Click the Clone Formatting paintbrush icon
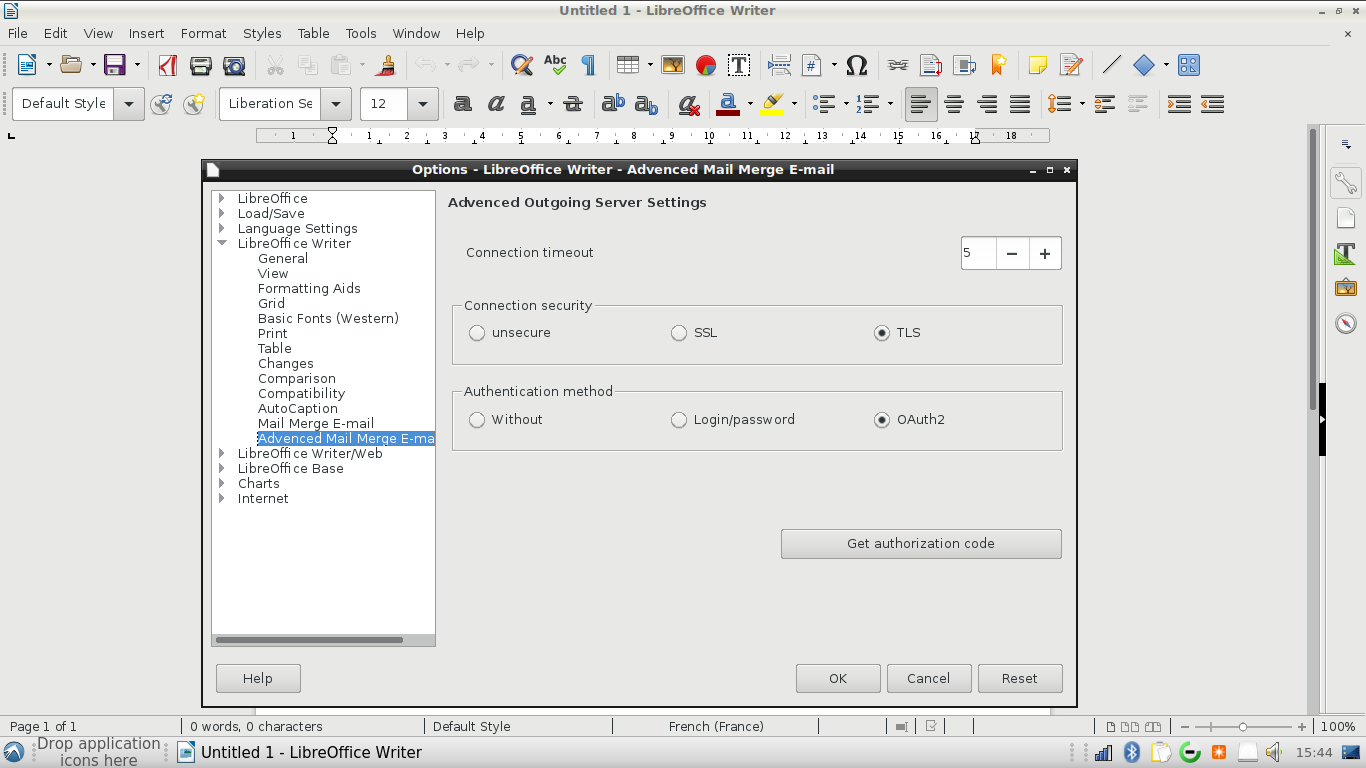Image resolution: width=1366 pixels, height=768 pixels. 387,65
